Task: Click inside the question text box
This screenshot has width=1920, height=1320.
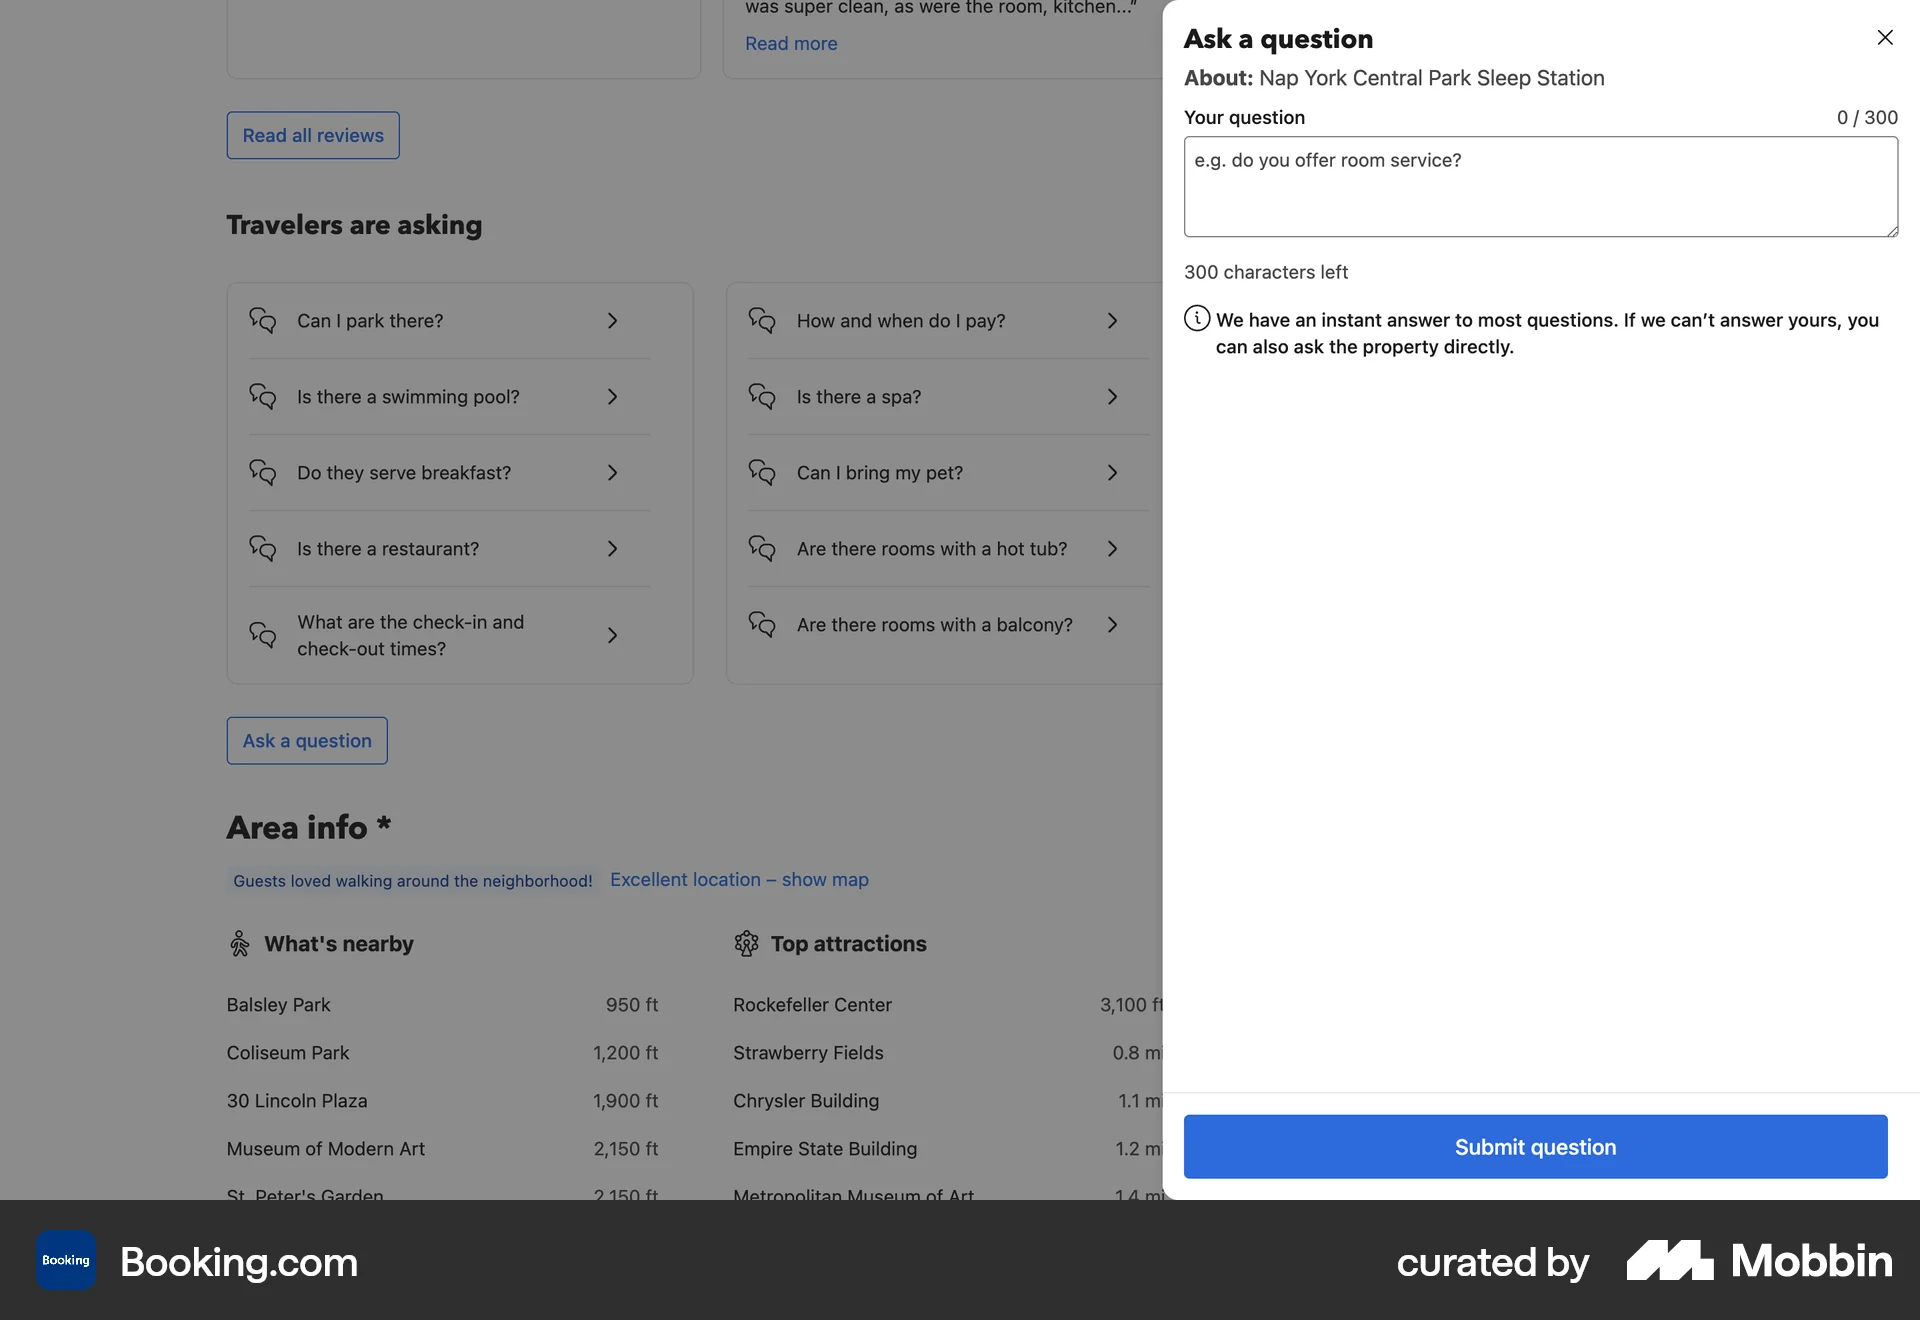Action: pyautogui.click(x=1539, y=187)
